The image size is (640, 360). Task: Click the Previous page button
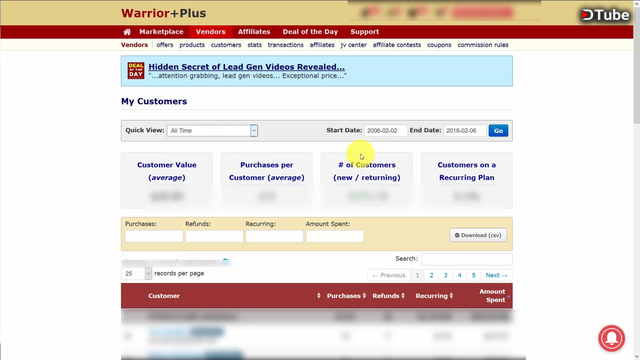click(389, 275)
